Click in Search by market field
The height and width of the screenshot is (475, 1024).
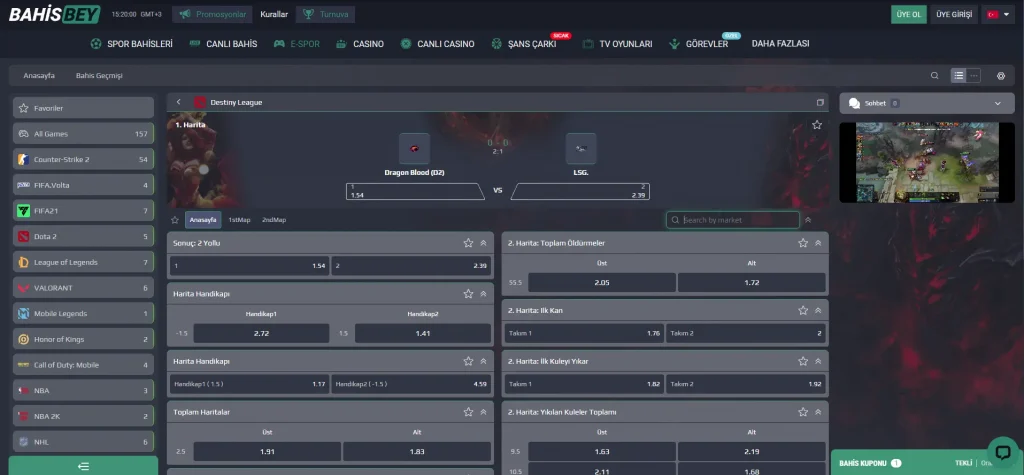(x=733, y=220)
